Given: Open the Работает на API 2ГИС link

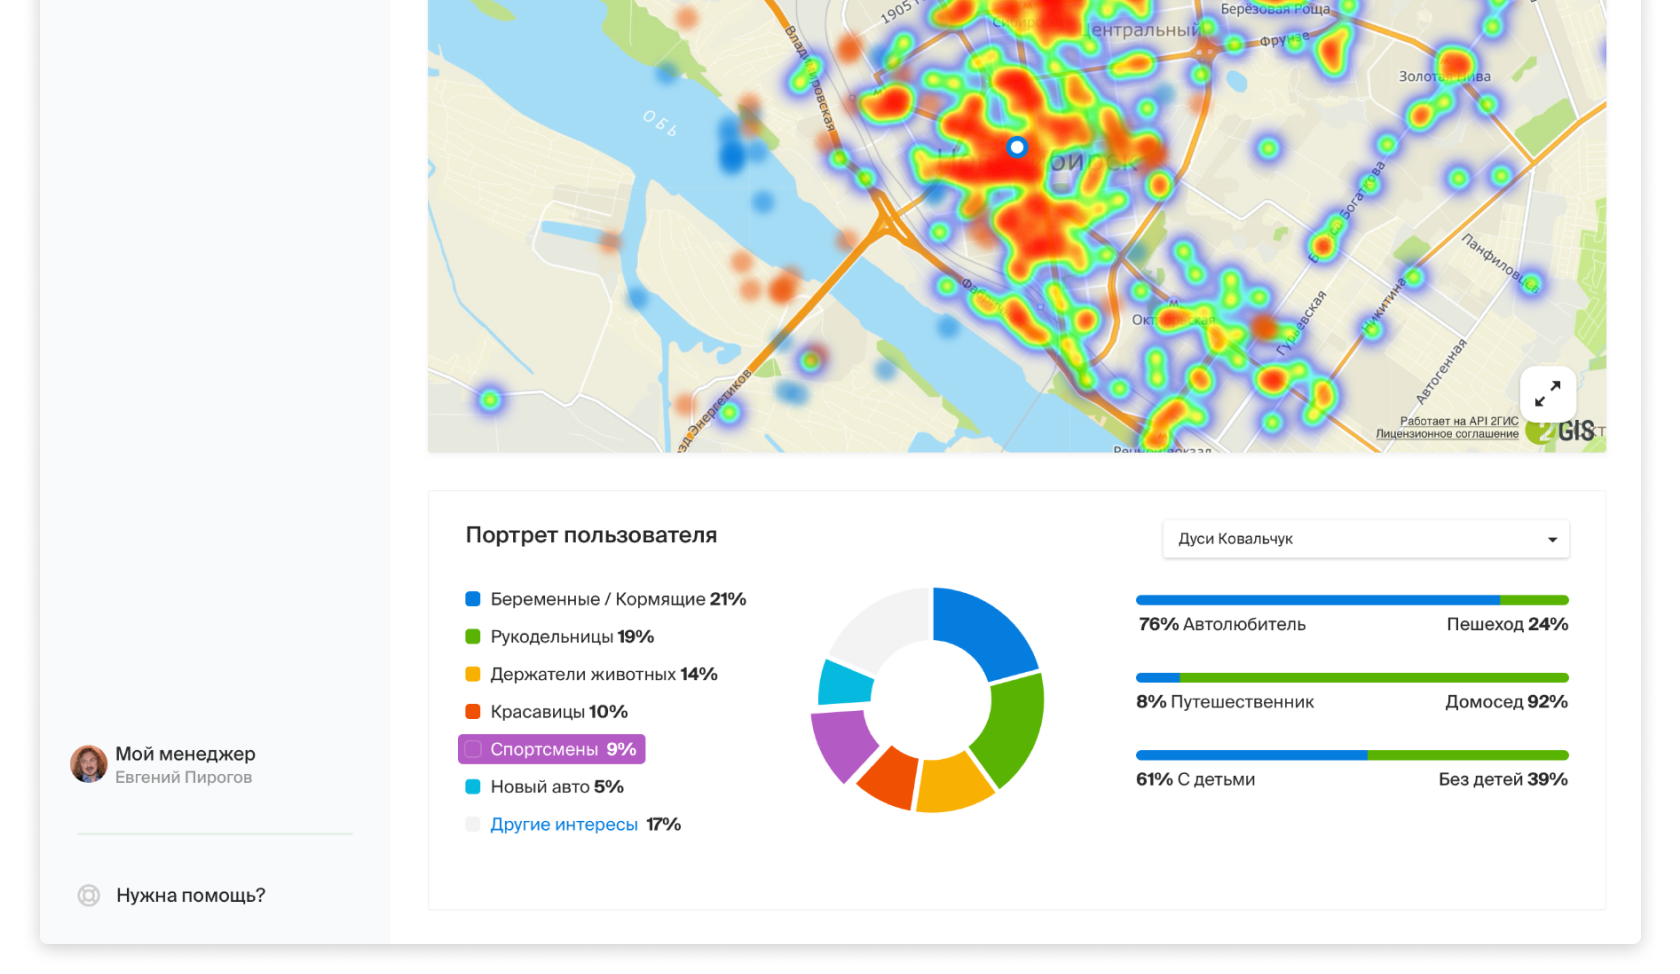Looking at the screenshot, I should click(x=1459, y=421).
